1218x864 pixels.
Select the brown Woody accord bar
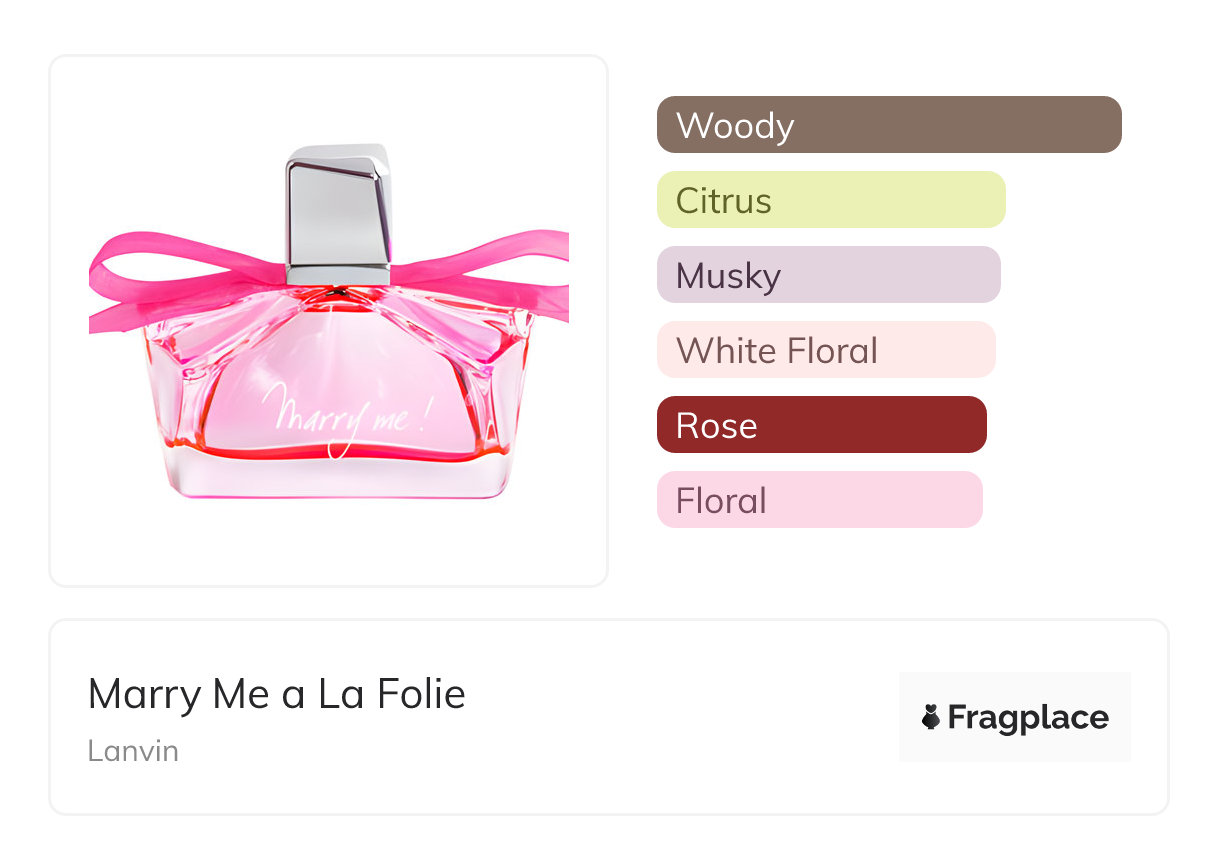[x=888, y=125]
